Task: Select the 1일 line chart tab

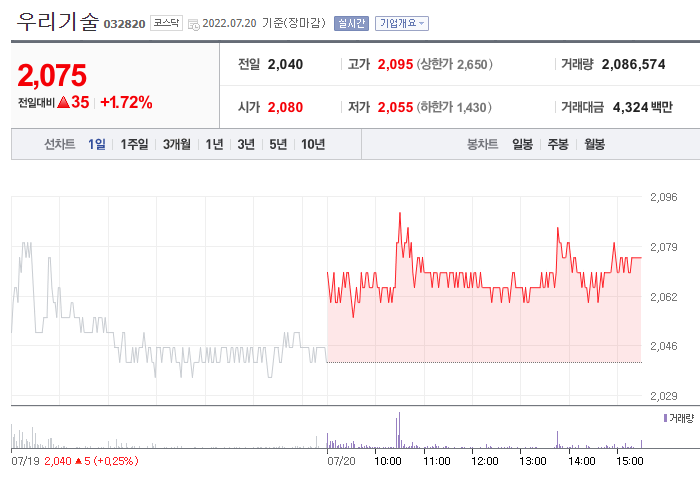Action: pyautogui.click(x=96, y=144)
